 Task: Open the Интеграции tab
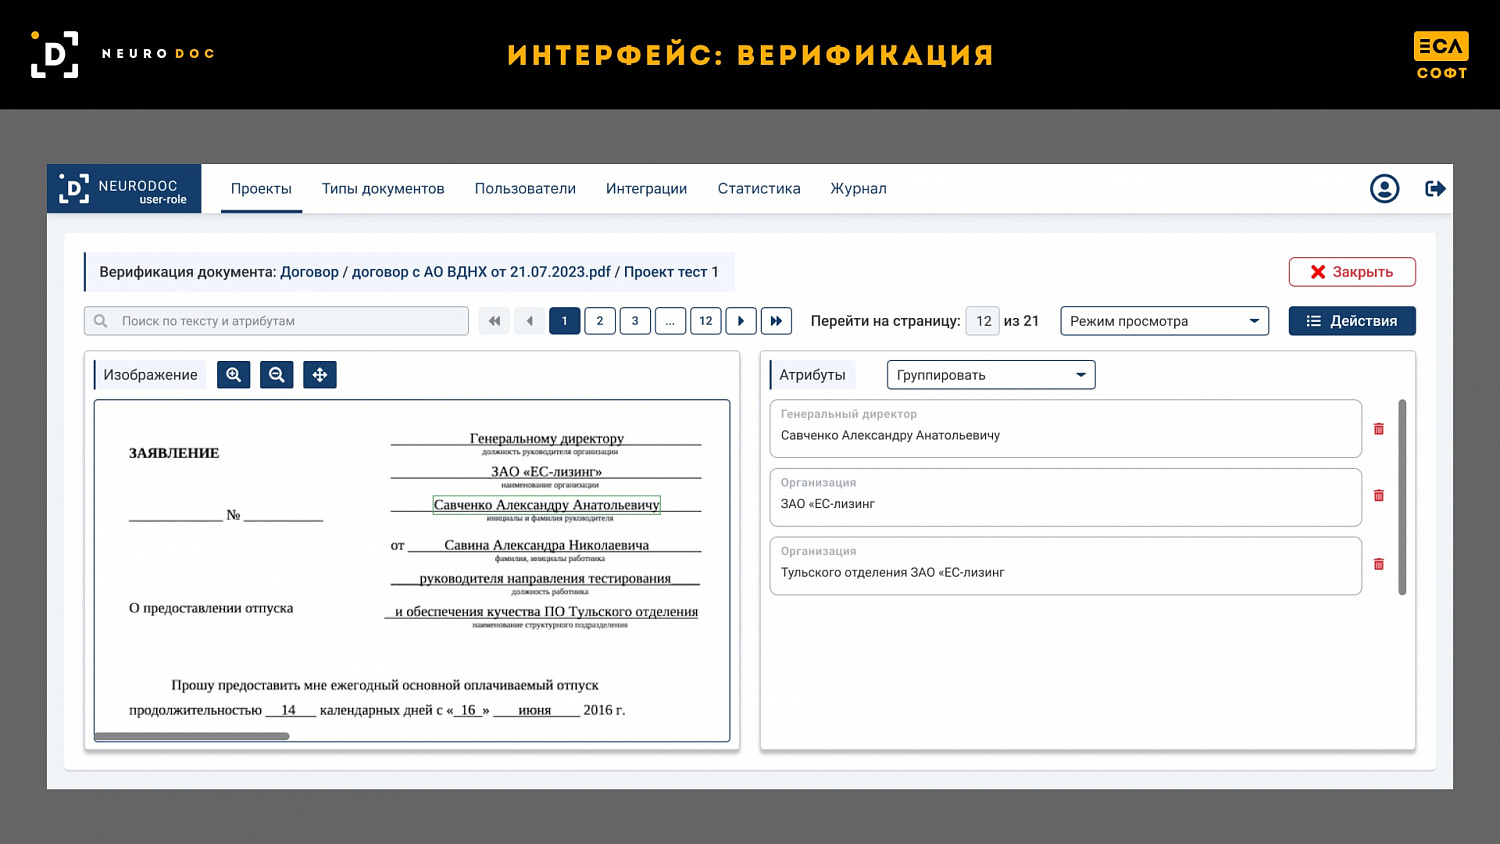646,189
